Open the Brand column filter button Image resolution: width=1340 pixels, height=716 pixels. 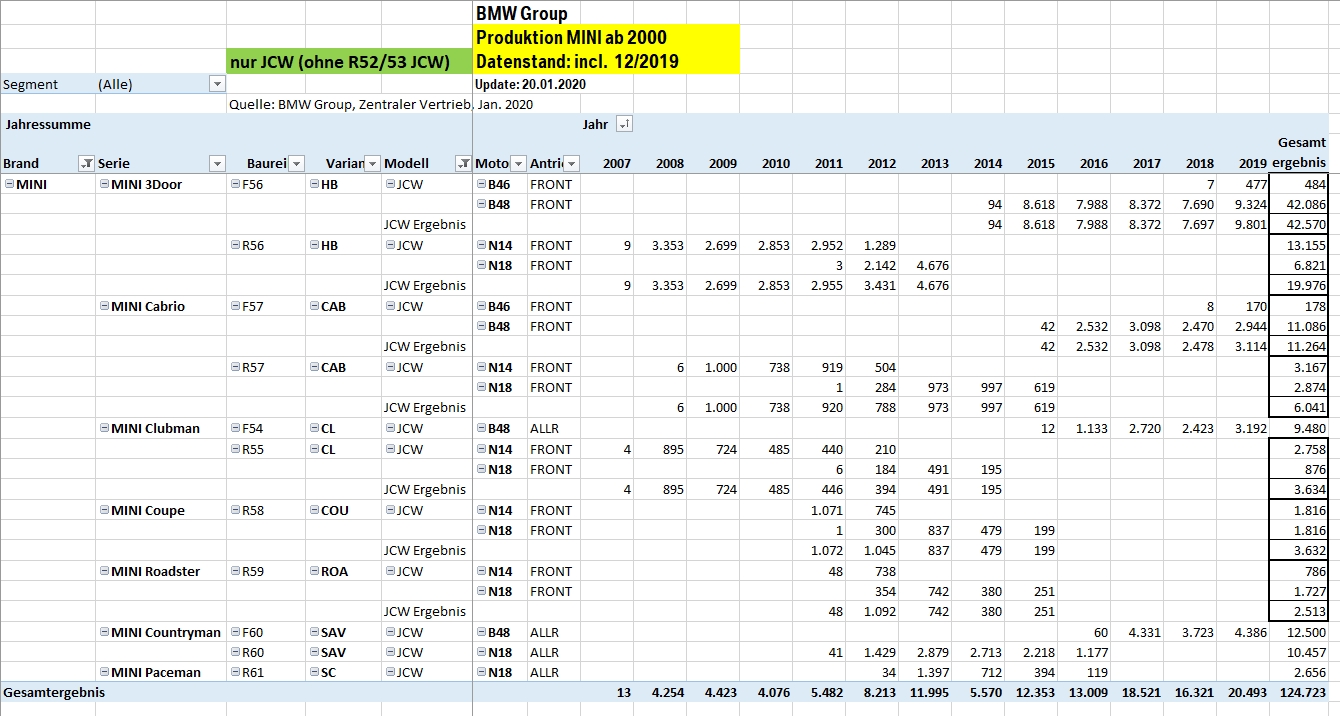point(86,164)
